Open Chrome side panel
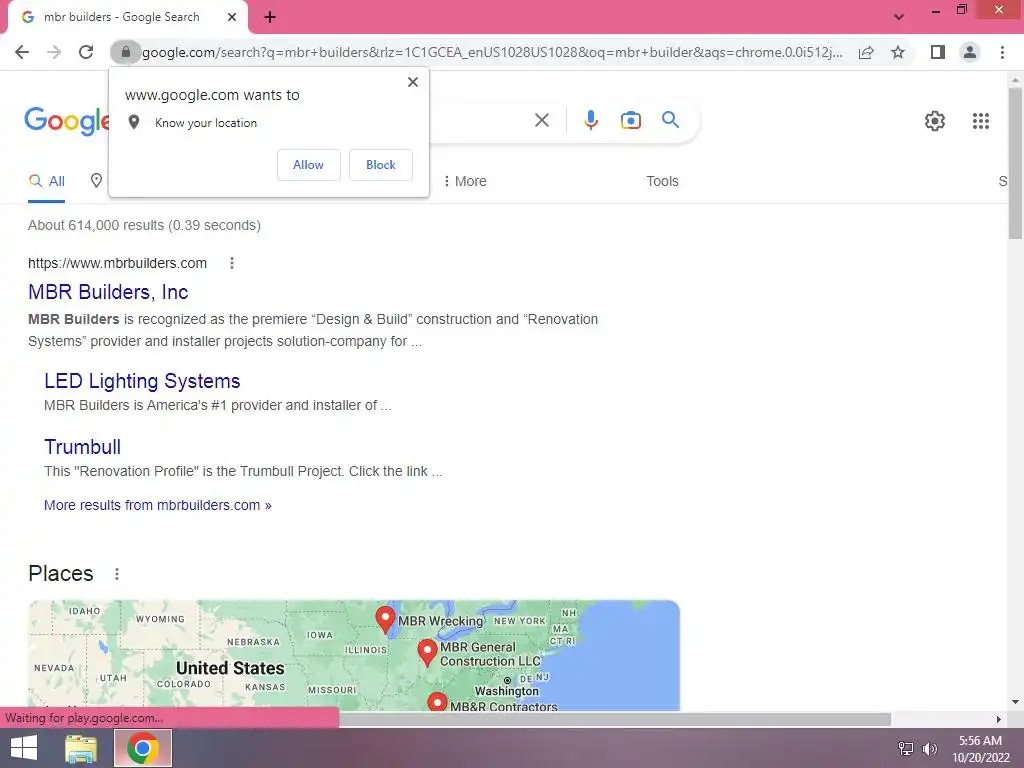Screen dimensions: 1024x768 point(938,52)
